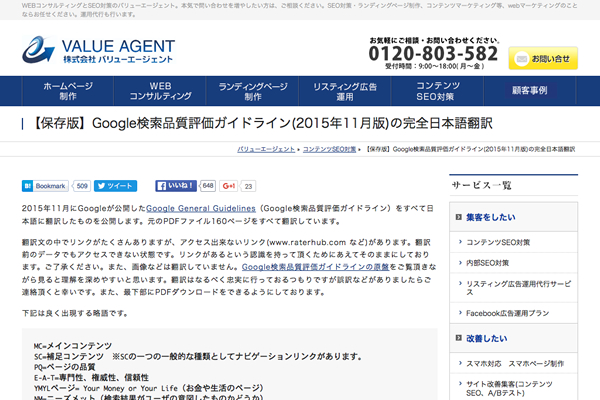Open the サイト改善集客 sidebar link
This screenshot has width=600, height=400.
click(509, 389)
